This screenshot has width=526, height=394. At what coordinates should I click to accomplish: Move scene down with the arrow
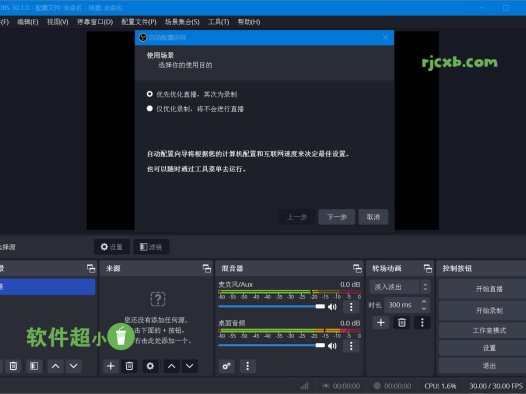(73, 366)
